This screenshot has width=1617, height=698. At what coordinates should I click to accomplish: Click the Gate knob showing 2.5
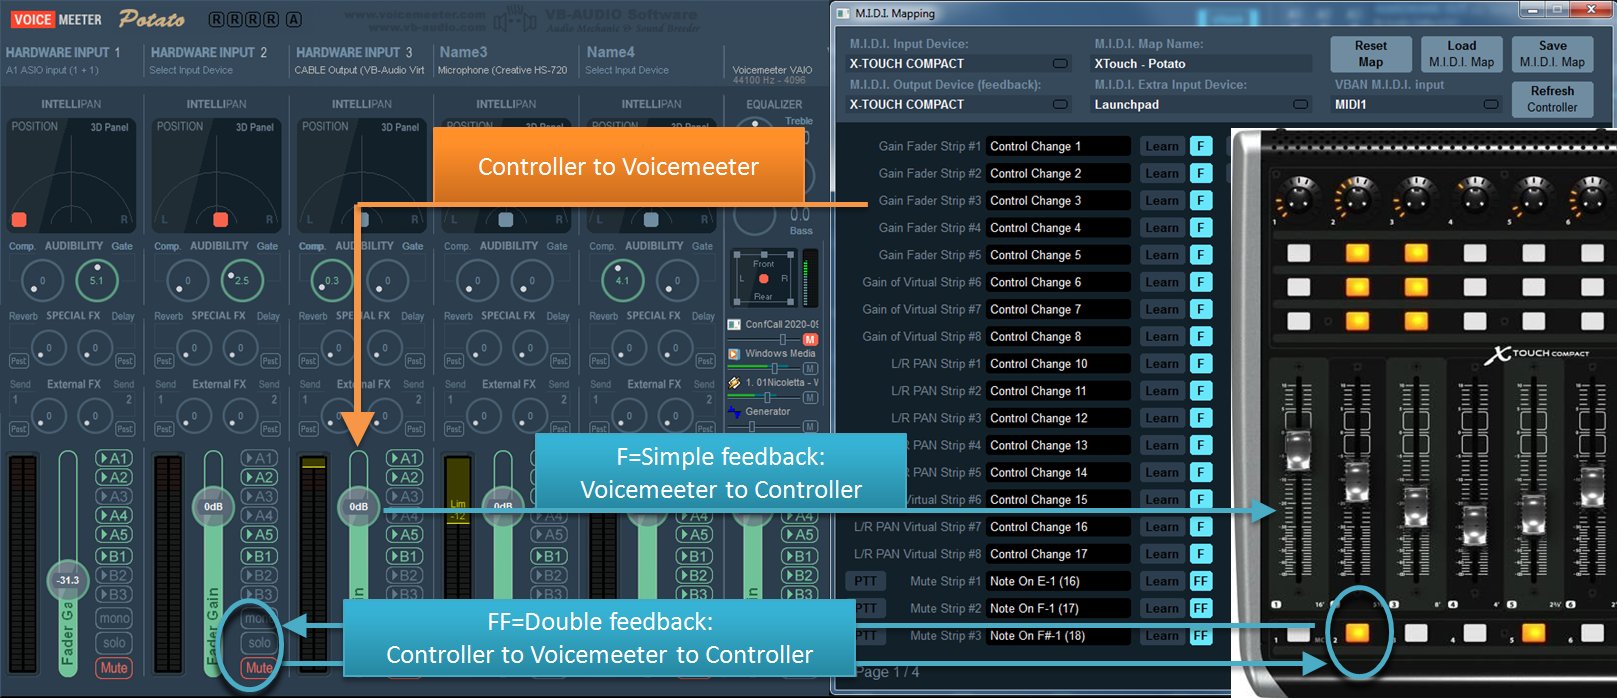click(x=242, y=281)
